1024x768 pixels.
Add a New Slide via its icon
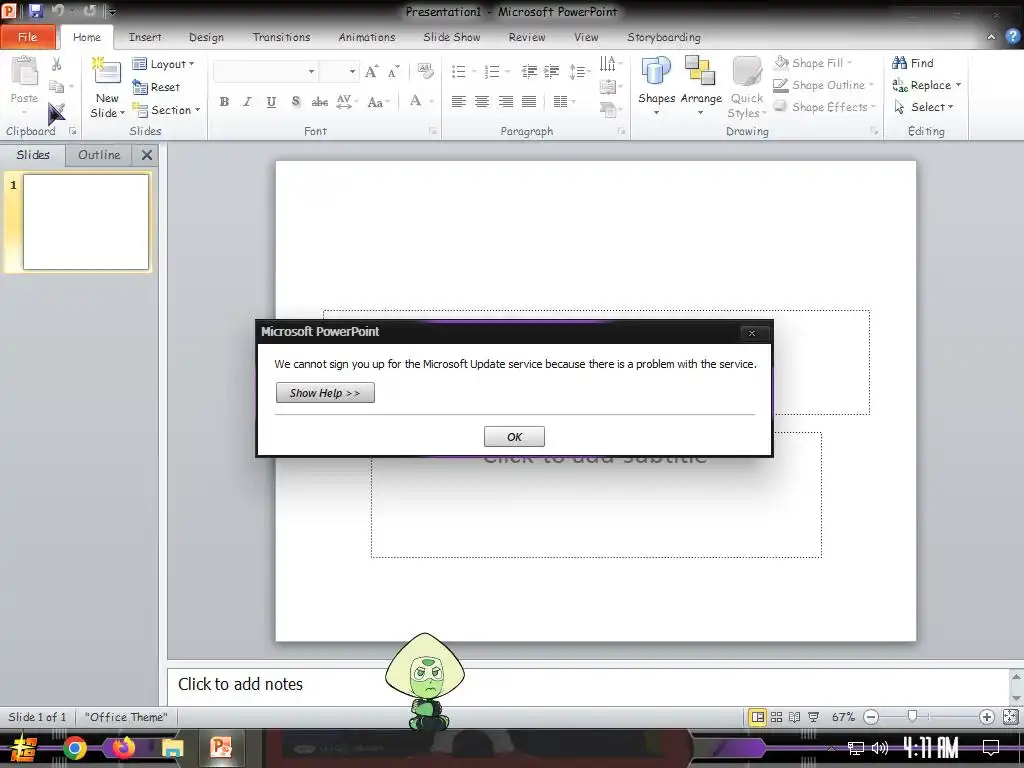[x=107, y=72]
